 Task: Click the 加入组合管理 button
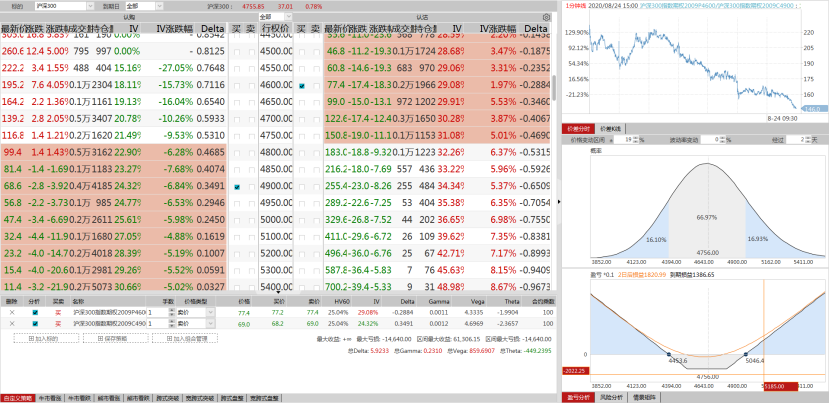click(x=185, y=338)
